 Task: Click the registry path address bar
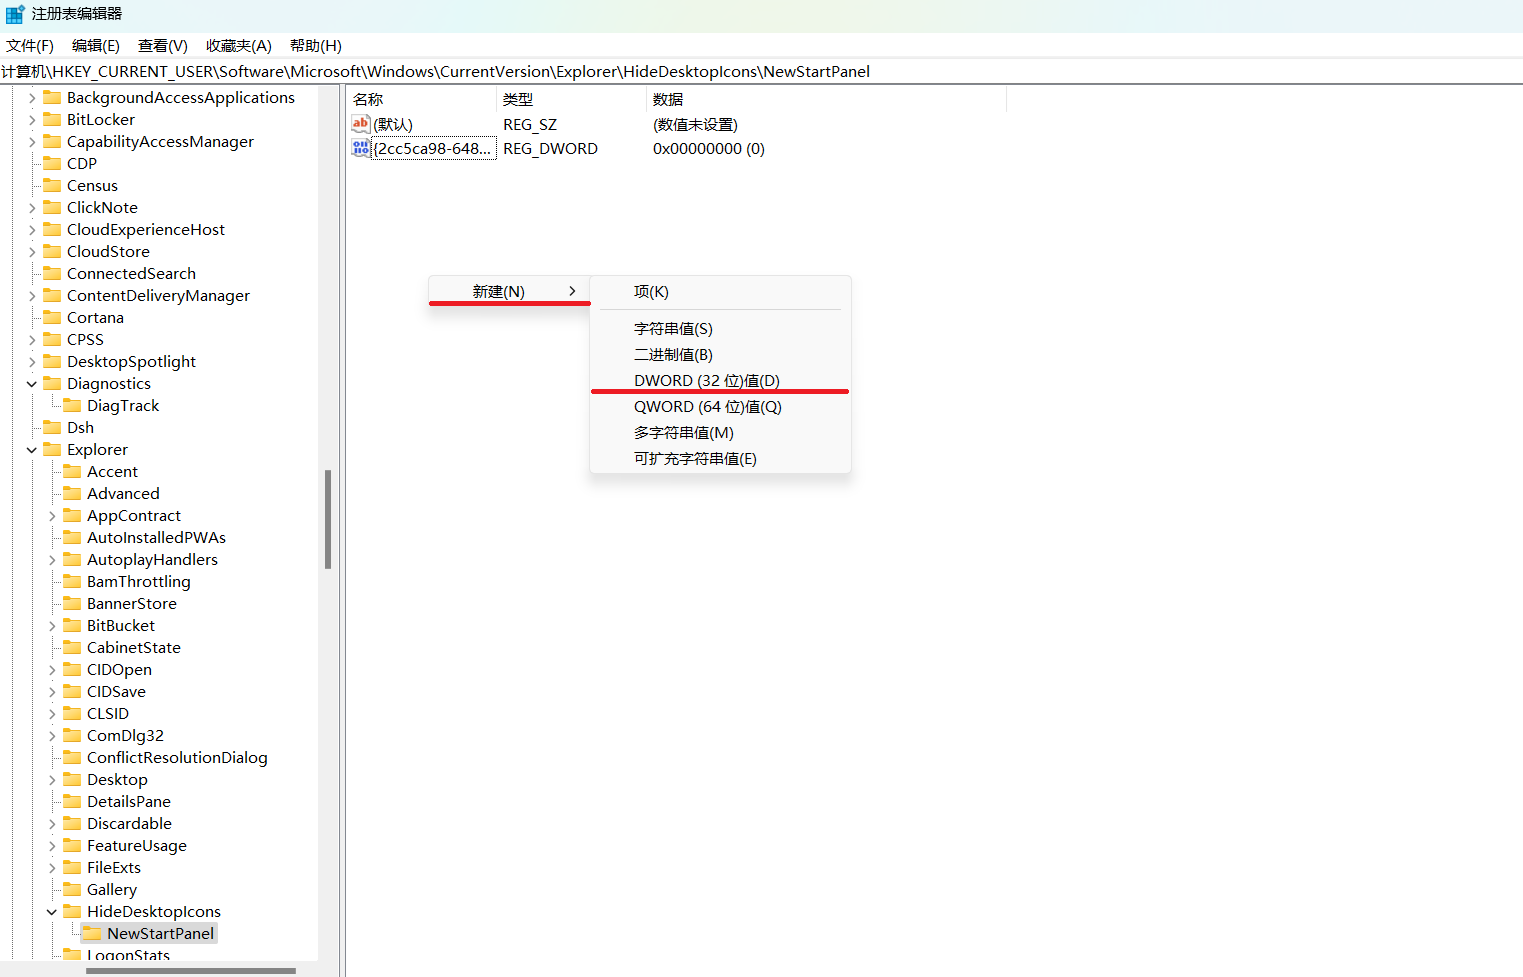pyautogui.click(x=761, y=71)
